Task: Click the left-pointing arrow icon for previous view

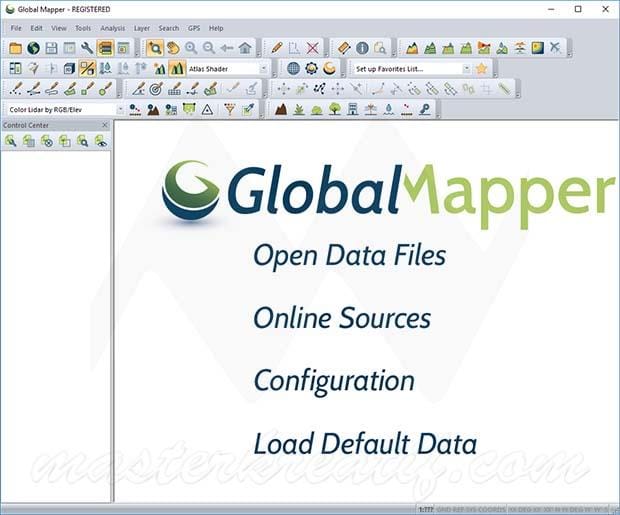Action: coord(227,48)
